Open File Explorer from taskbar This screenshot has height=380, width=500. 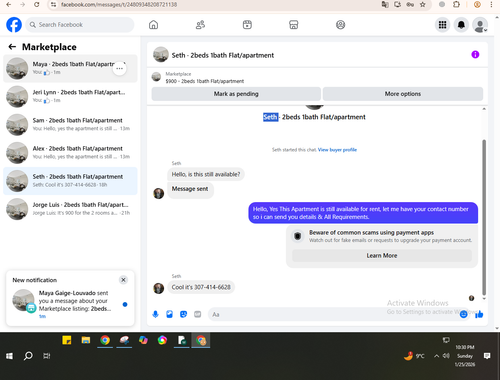pyautogui.click(x=86, y=340)
